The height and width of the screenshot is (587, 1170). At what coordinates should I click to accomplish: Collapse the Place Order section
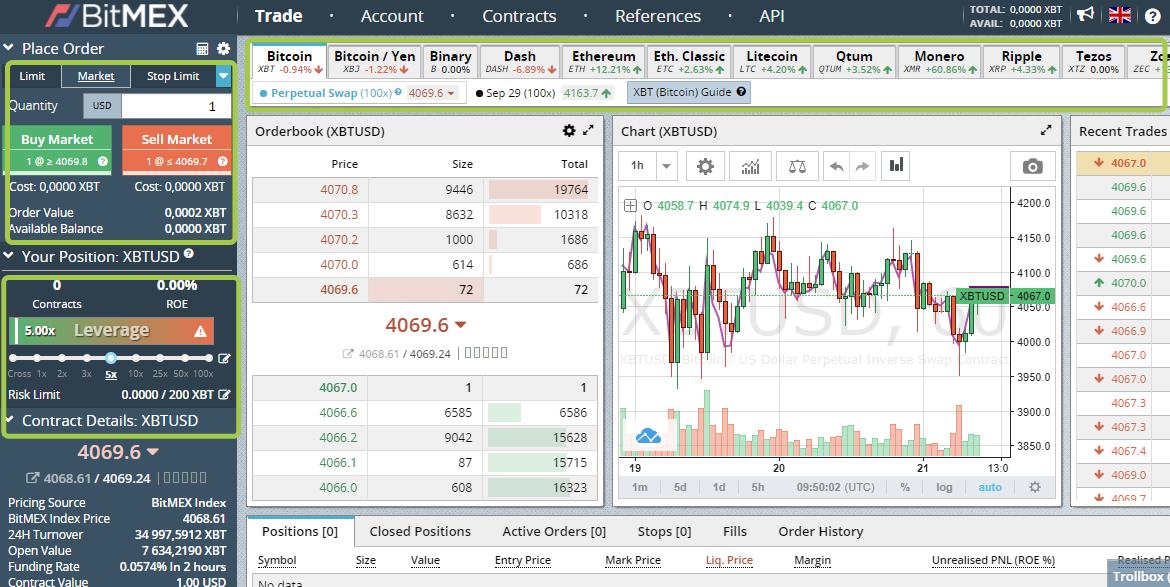point(9,48)
